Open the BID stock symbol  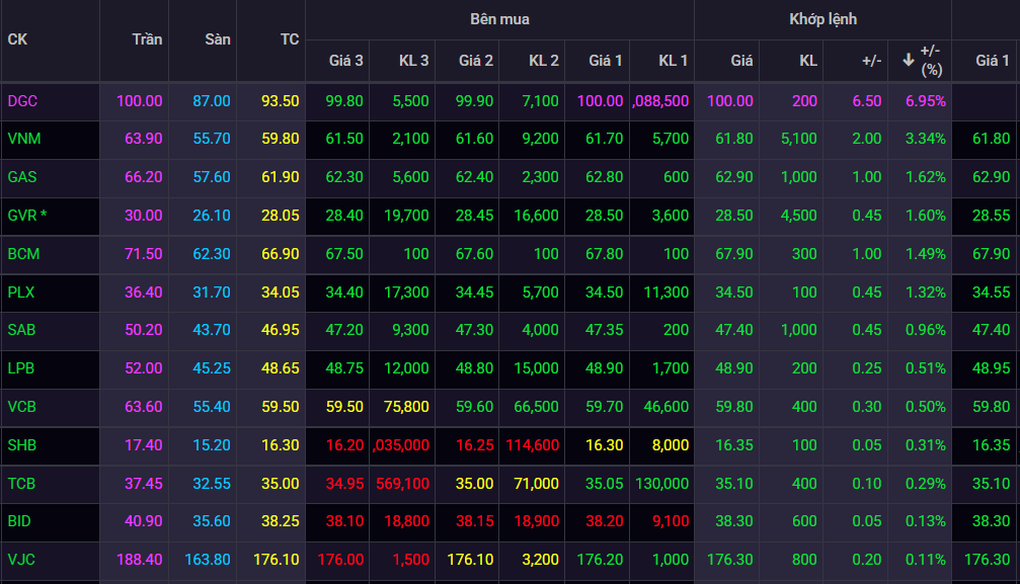pos(21,521)
